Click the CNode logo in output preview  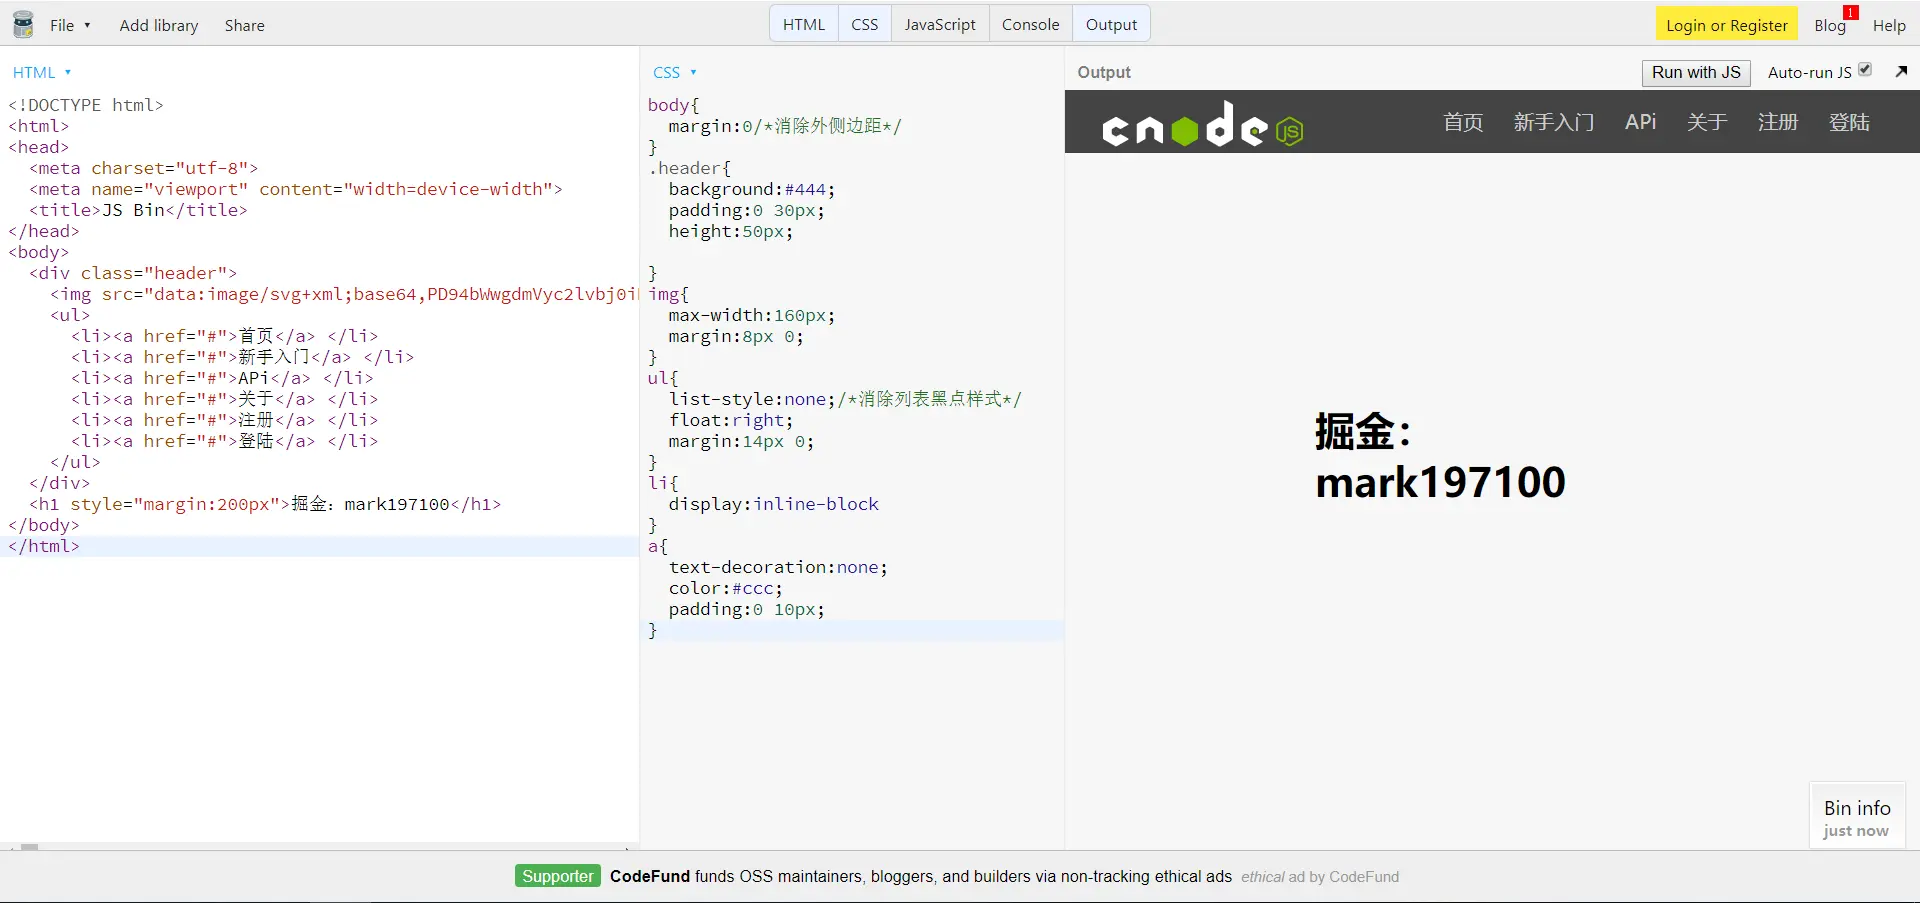click(x=1202, y=124)
